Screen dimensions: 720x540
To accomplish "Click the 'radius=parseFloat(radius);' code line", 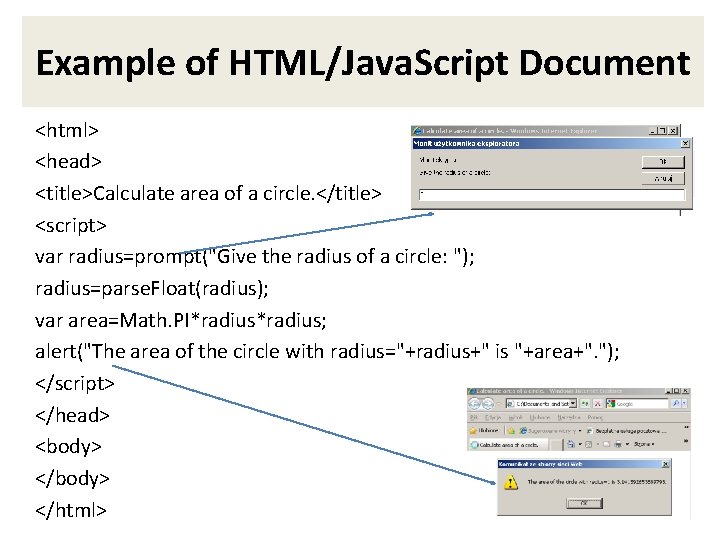I will tap(152, 288).
